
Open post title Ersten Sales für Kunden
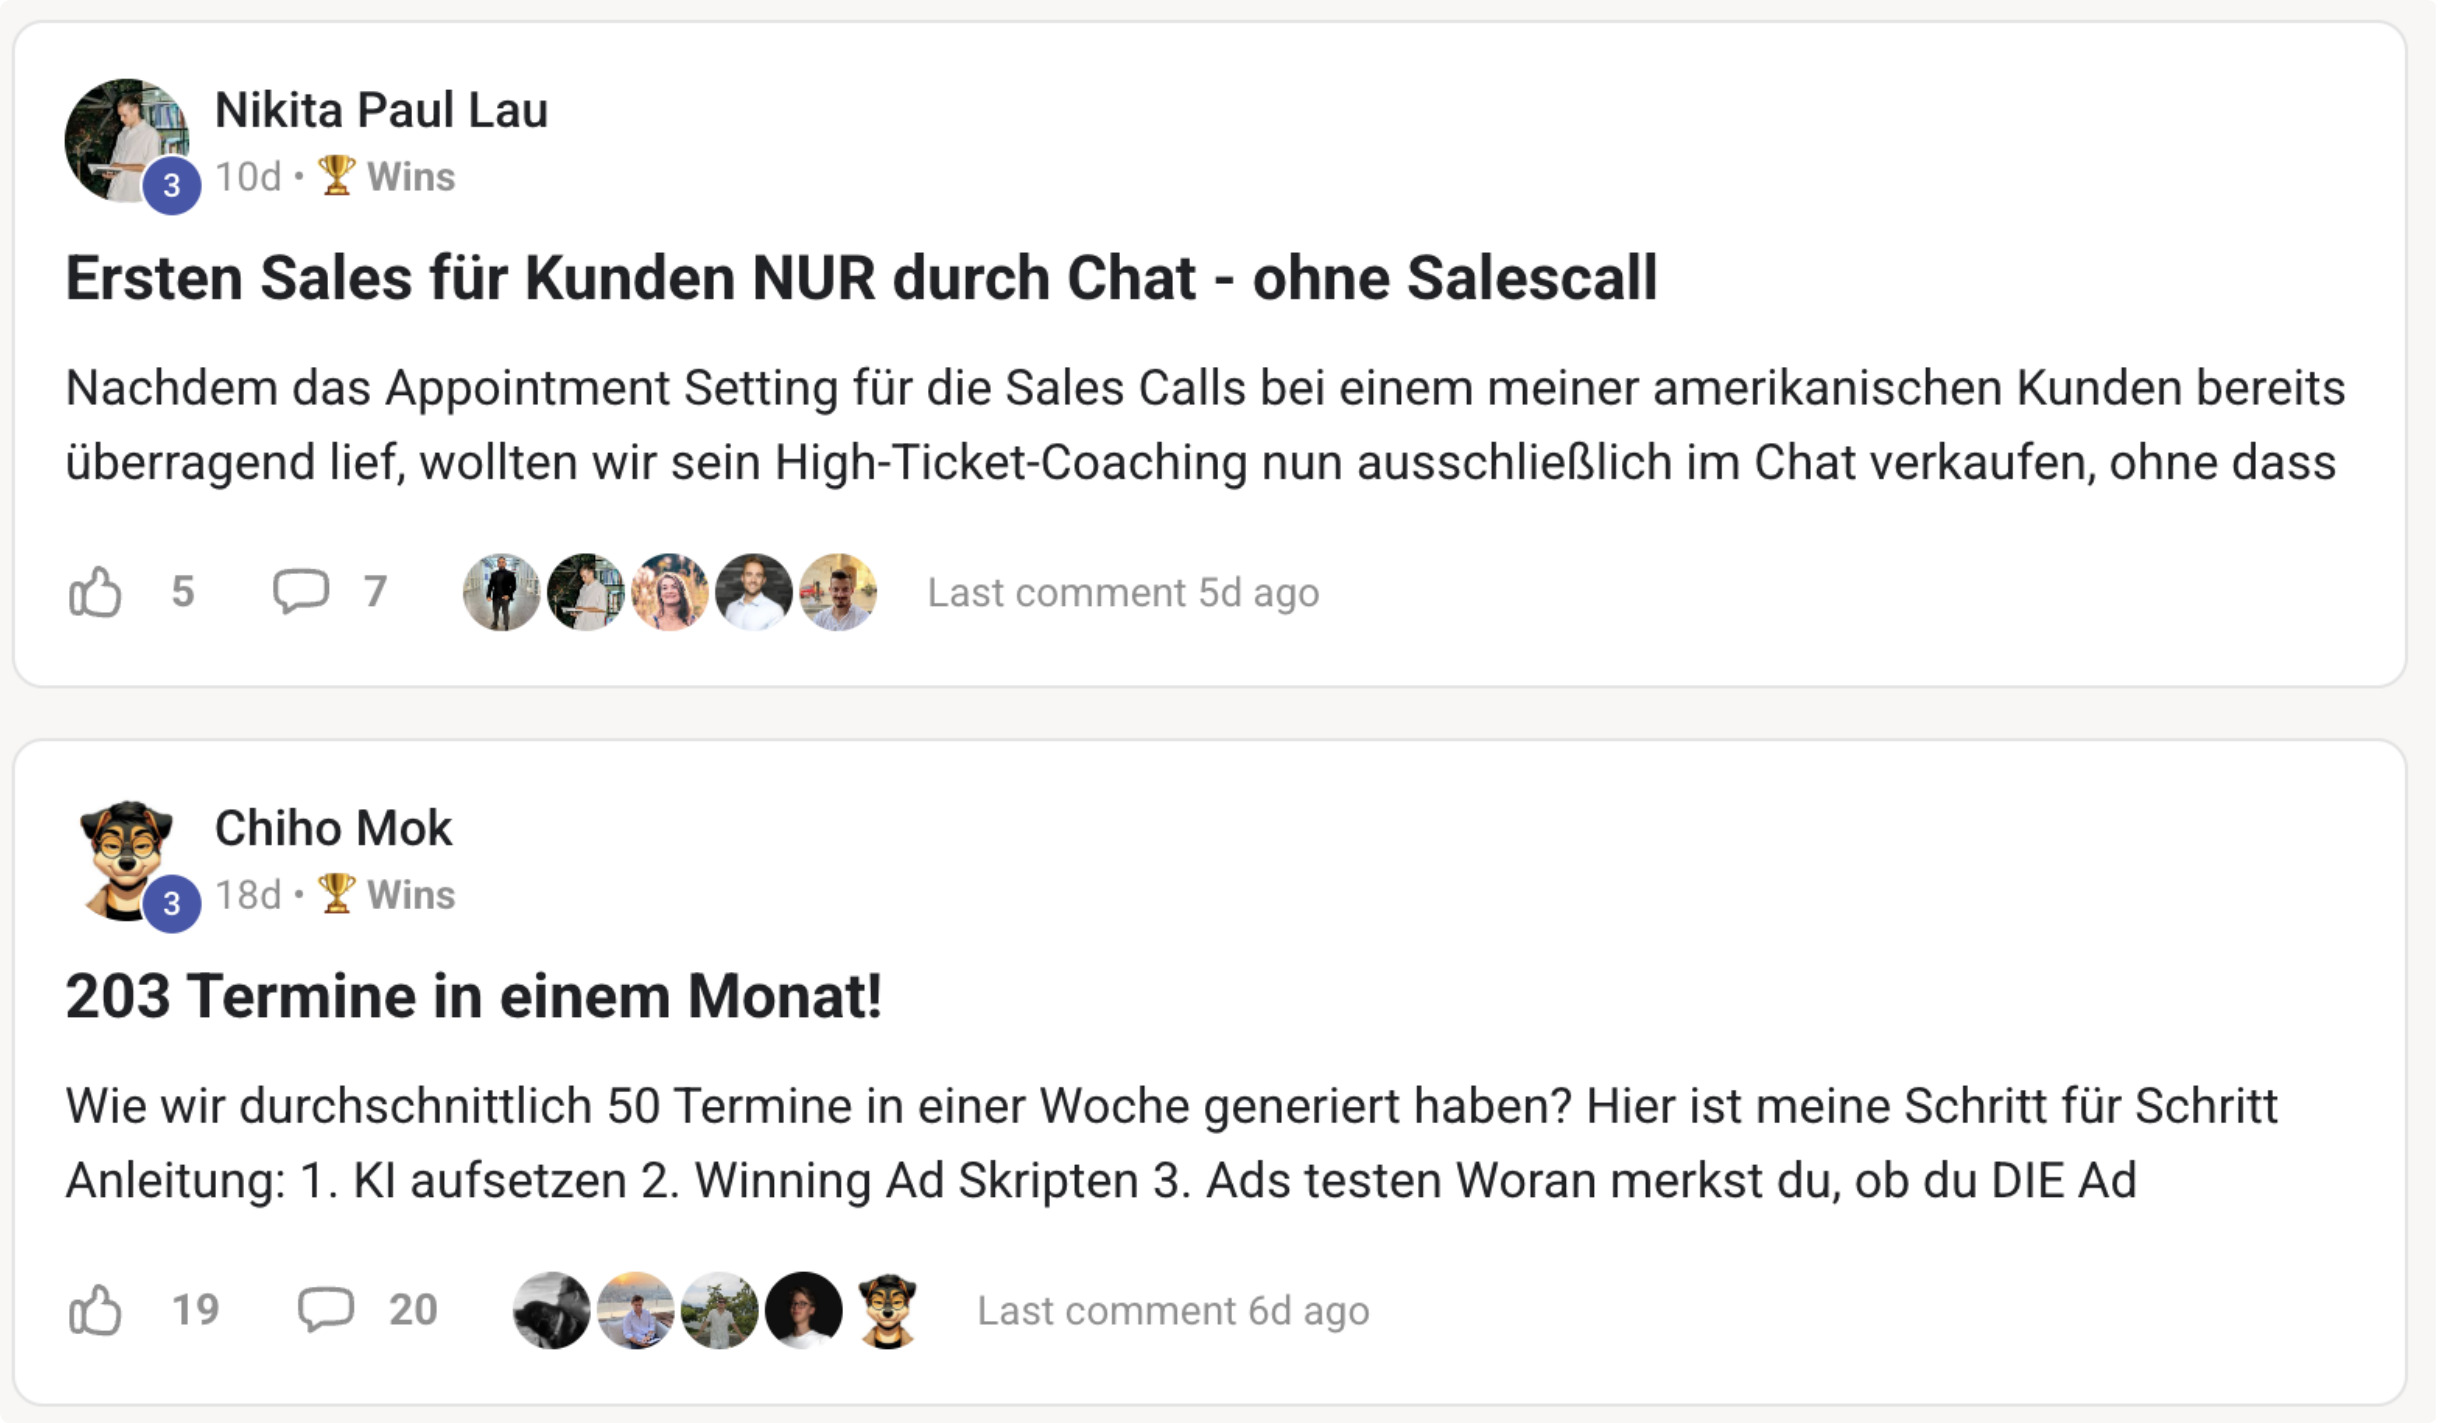click(x=860, y=278)
